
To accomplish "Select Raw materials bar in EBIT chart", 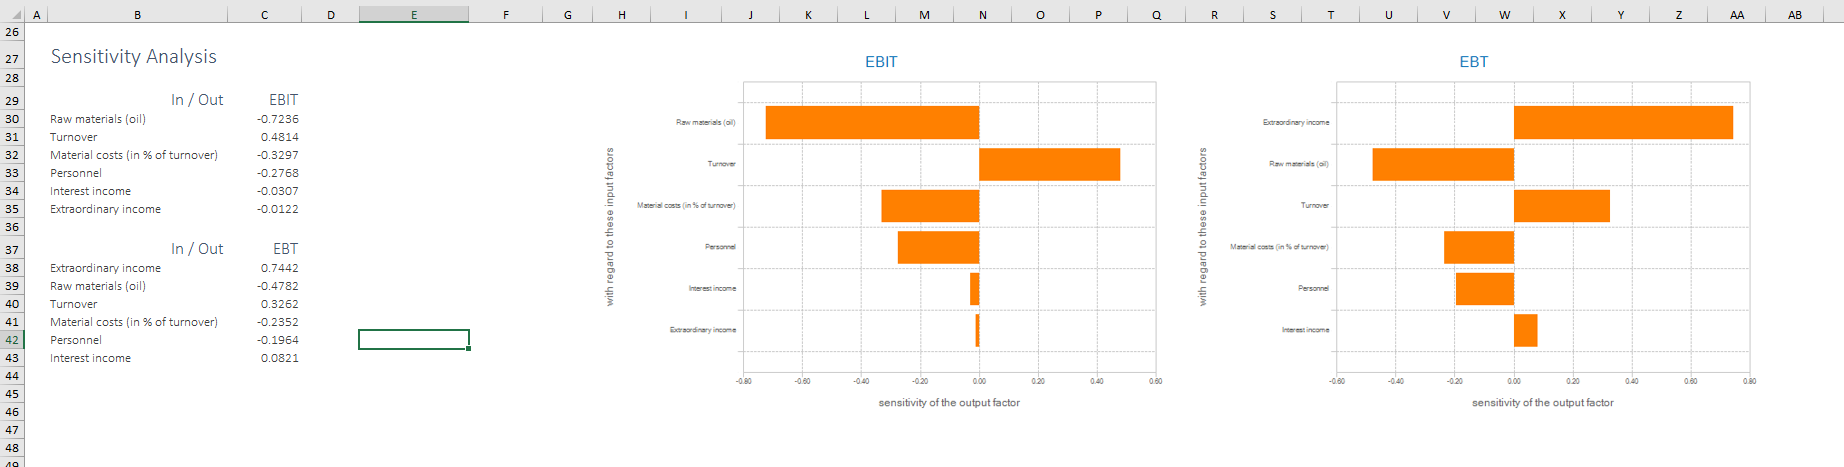I will (x=872, y=122).
